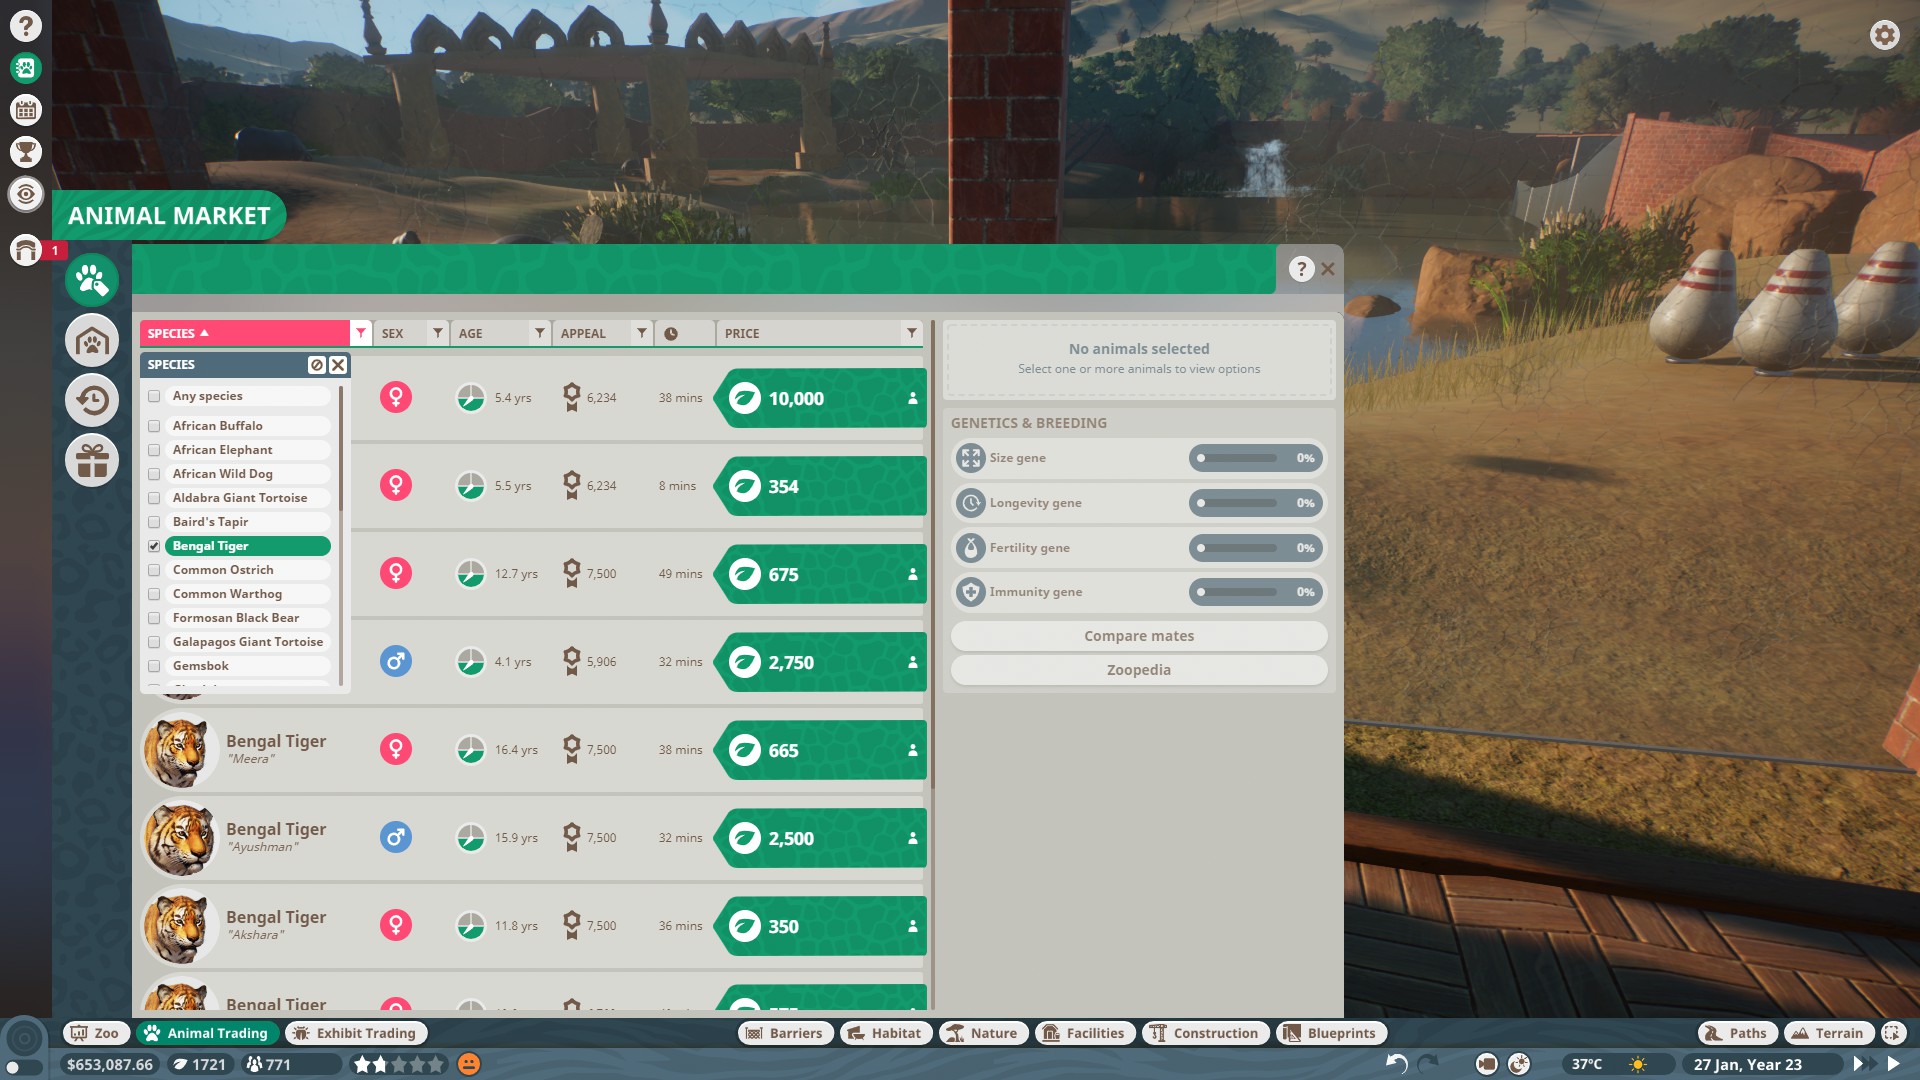Check the African Elephant species checkbox
Viewport: 1920px width, 1080px height.
[154, 450]
